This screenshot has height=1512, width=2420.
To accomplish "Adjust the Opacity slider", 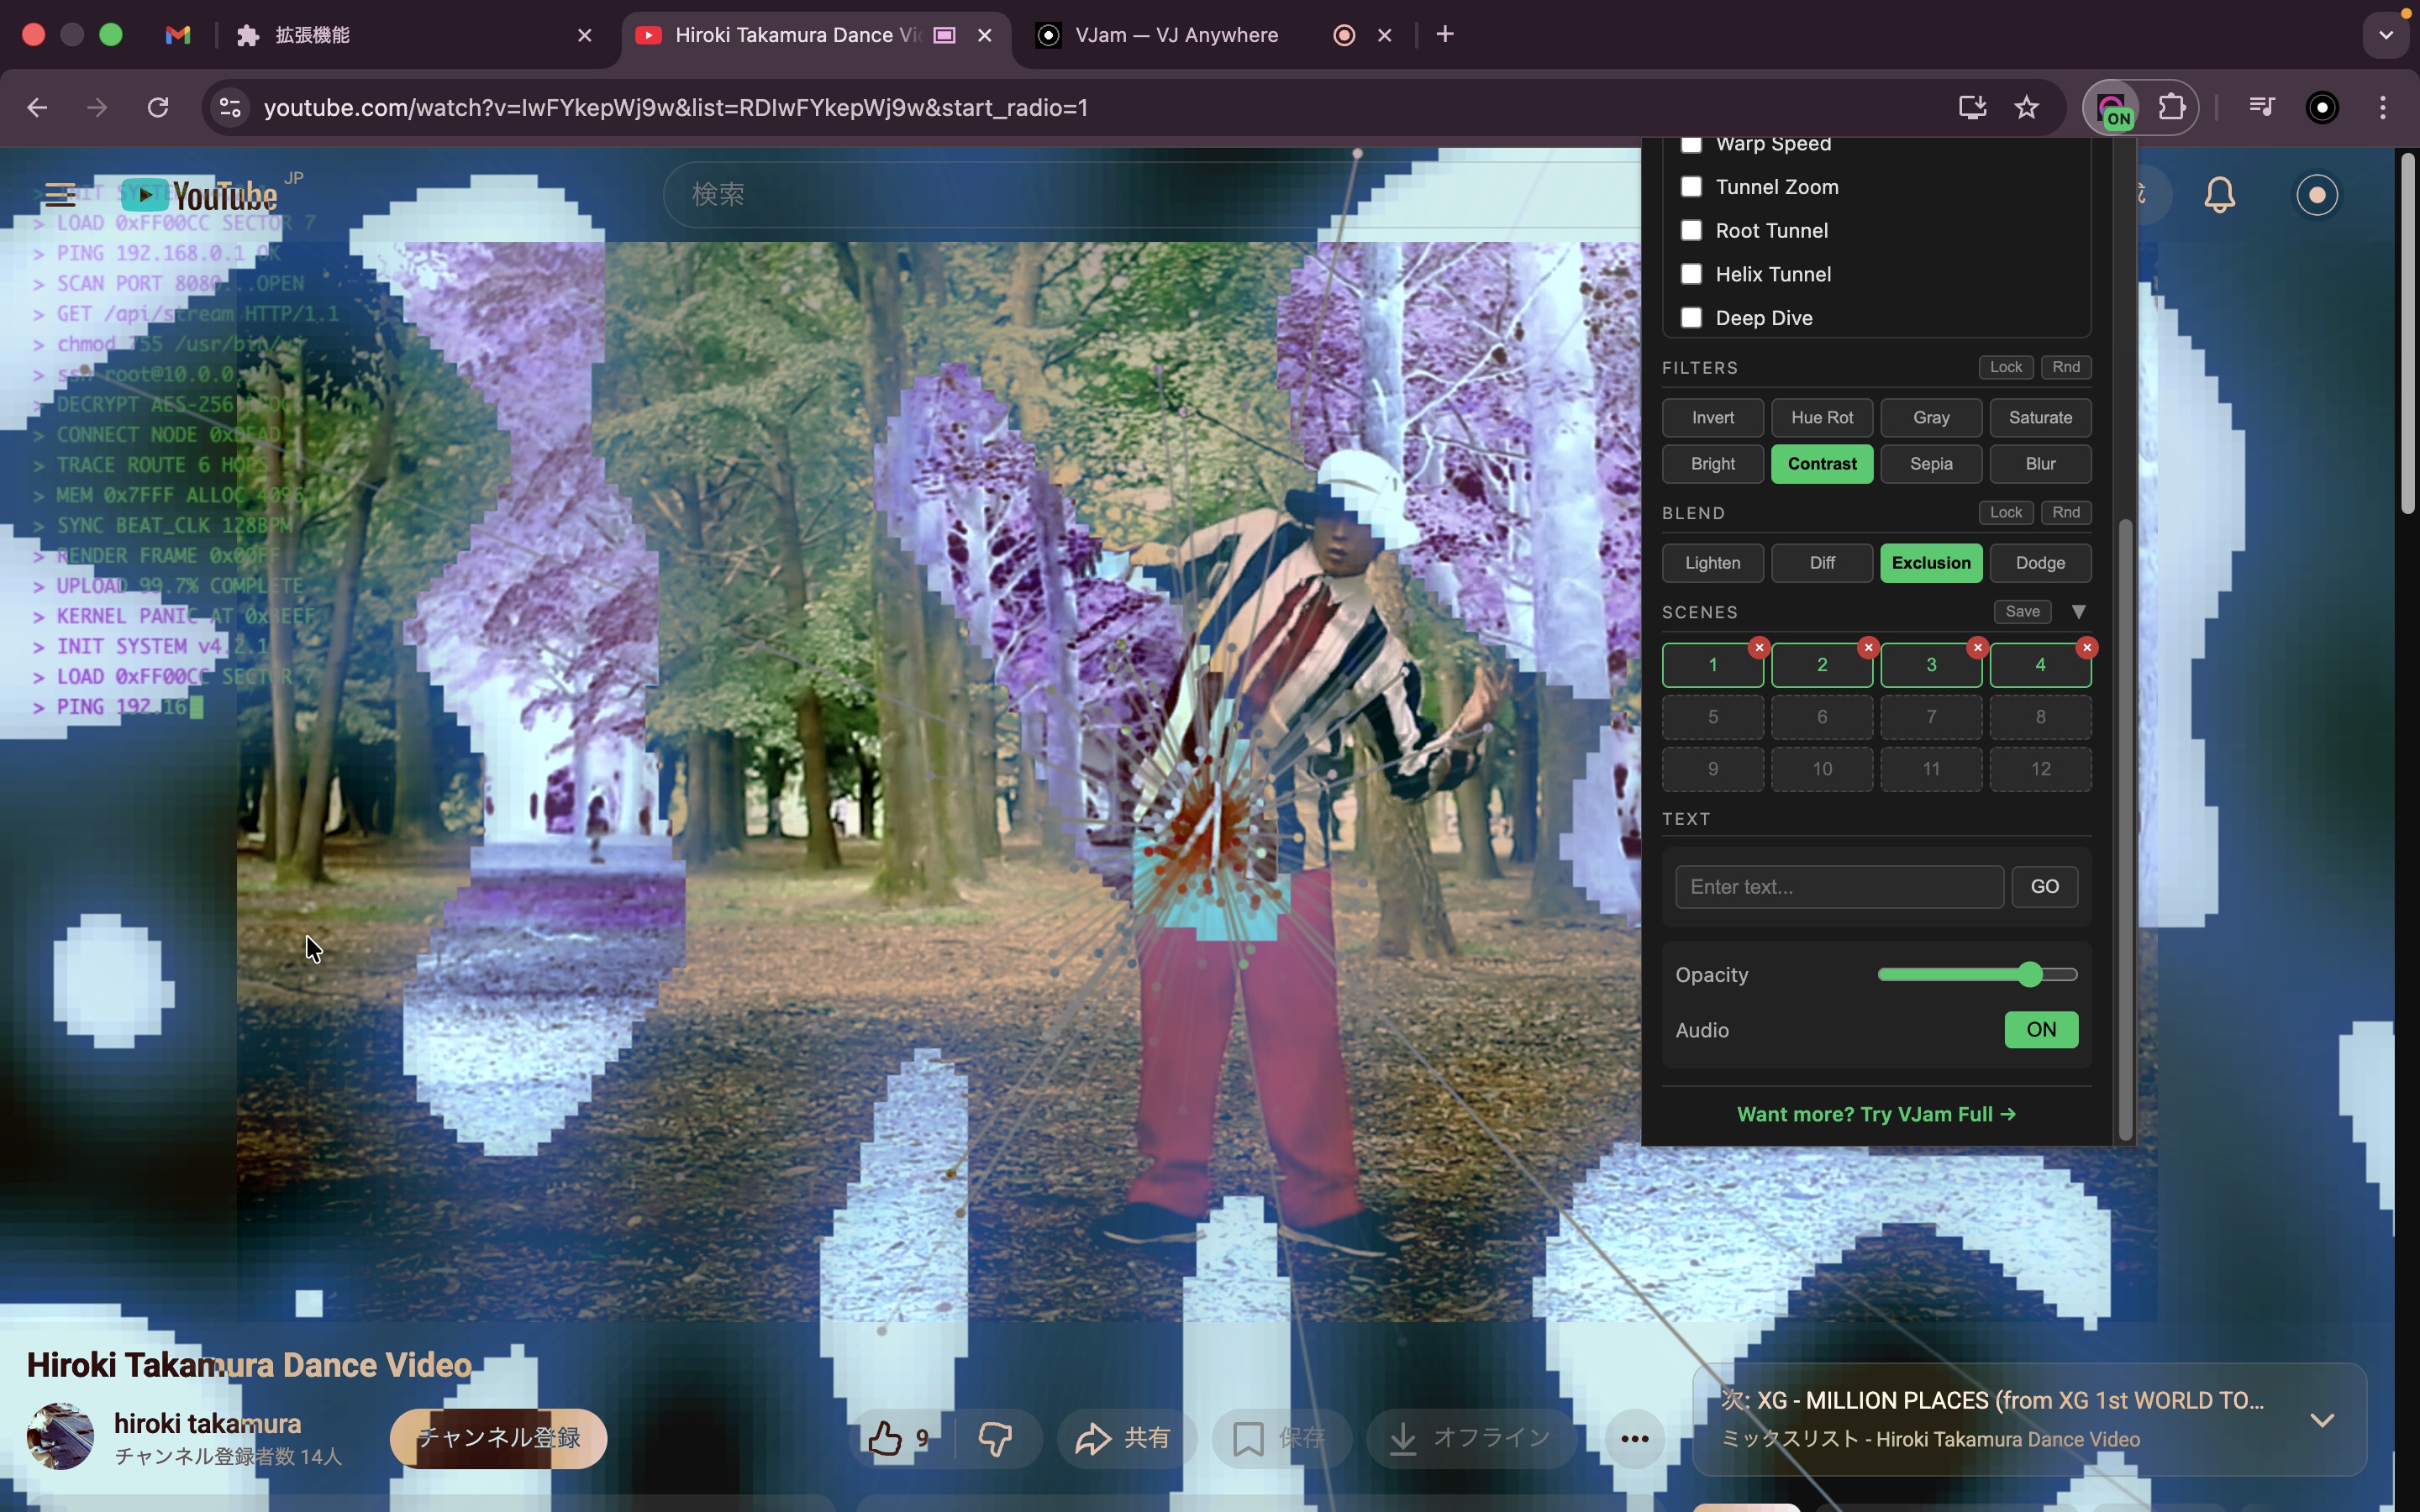I will tap(2029, 974).
